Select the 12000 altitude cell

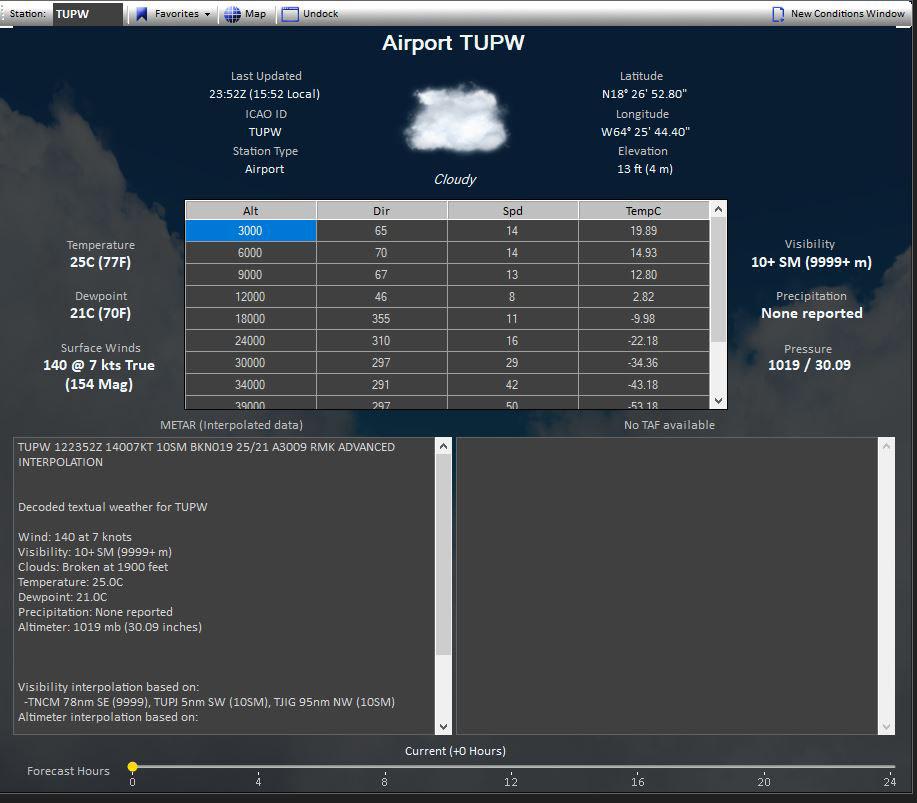click(x=251, y=297)
